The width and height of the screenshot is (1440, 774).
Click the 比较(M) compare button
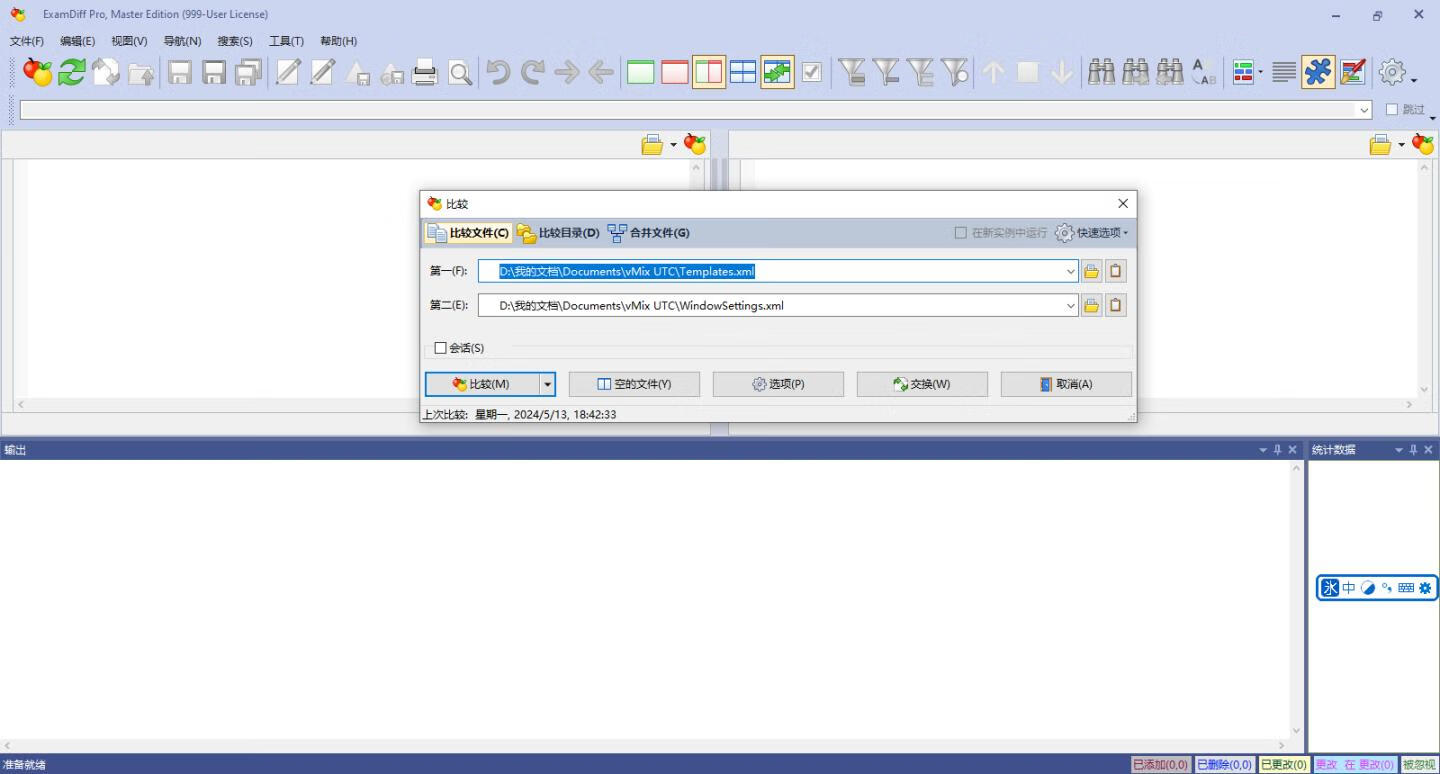[x=482, y=384]
